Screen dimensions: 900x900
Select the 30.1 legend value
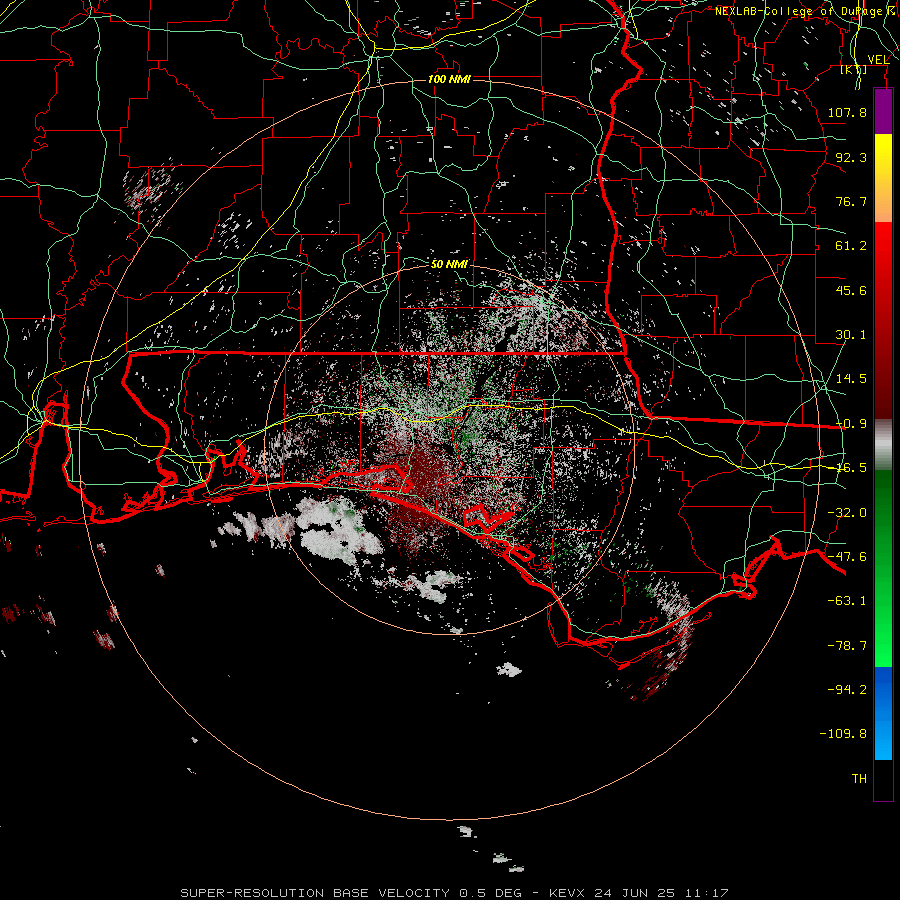coord(851,335)
